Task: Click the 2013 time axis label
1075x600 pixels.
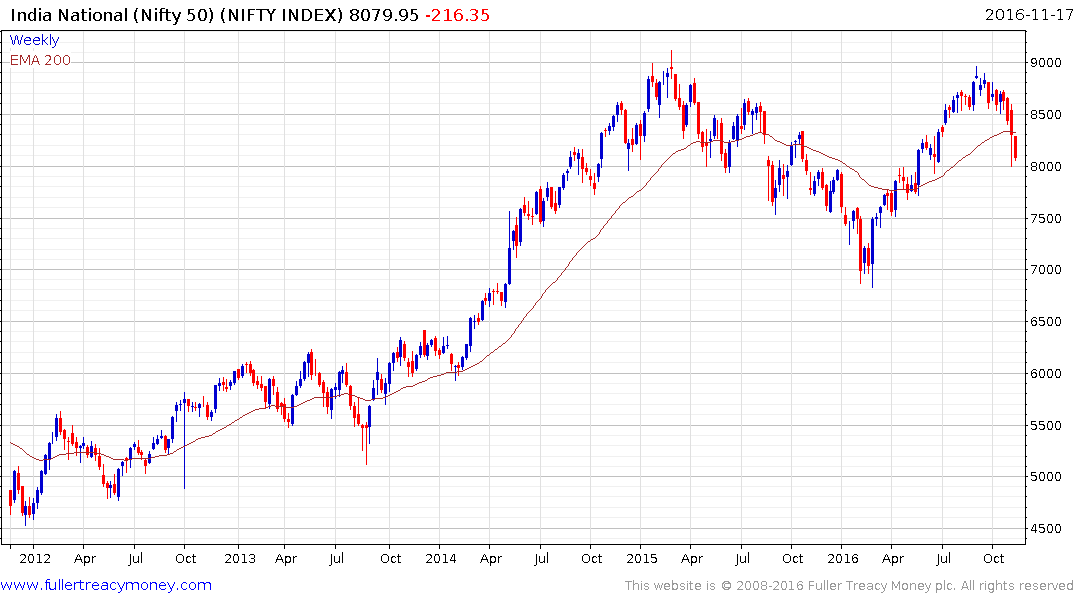Action: click(240, 558)
